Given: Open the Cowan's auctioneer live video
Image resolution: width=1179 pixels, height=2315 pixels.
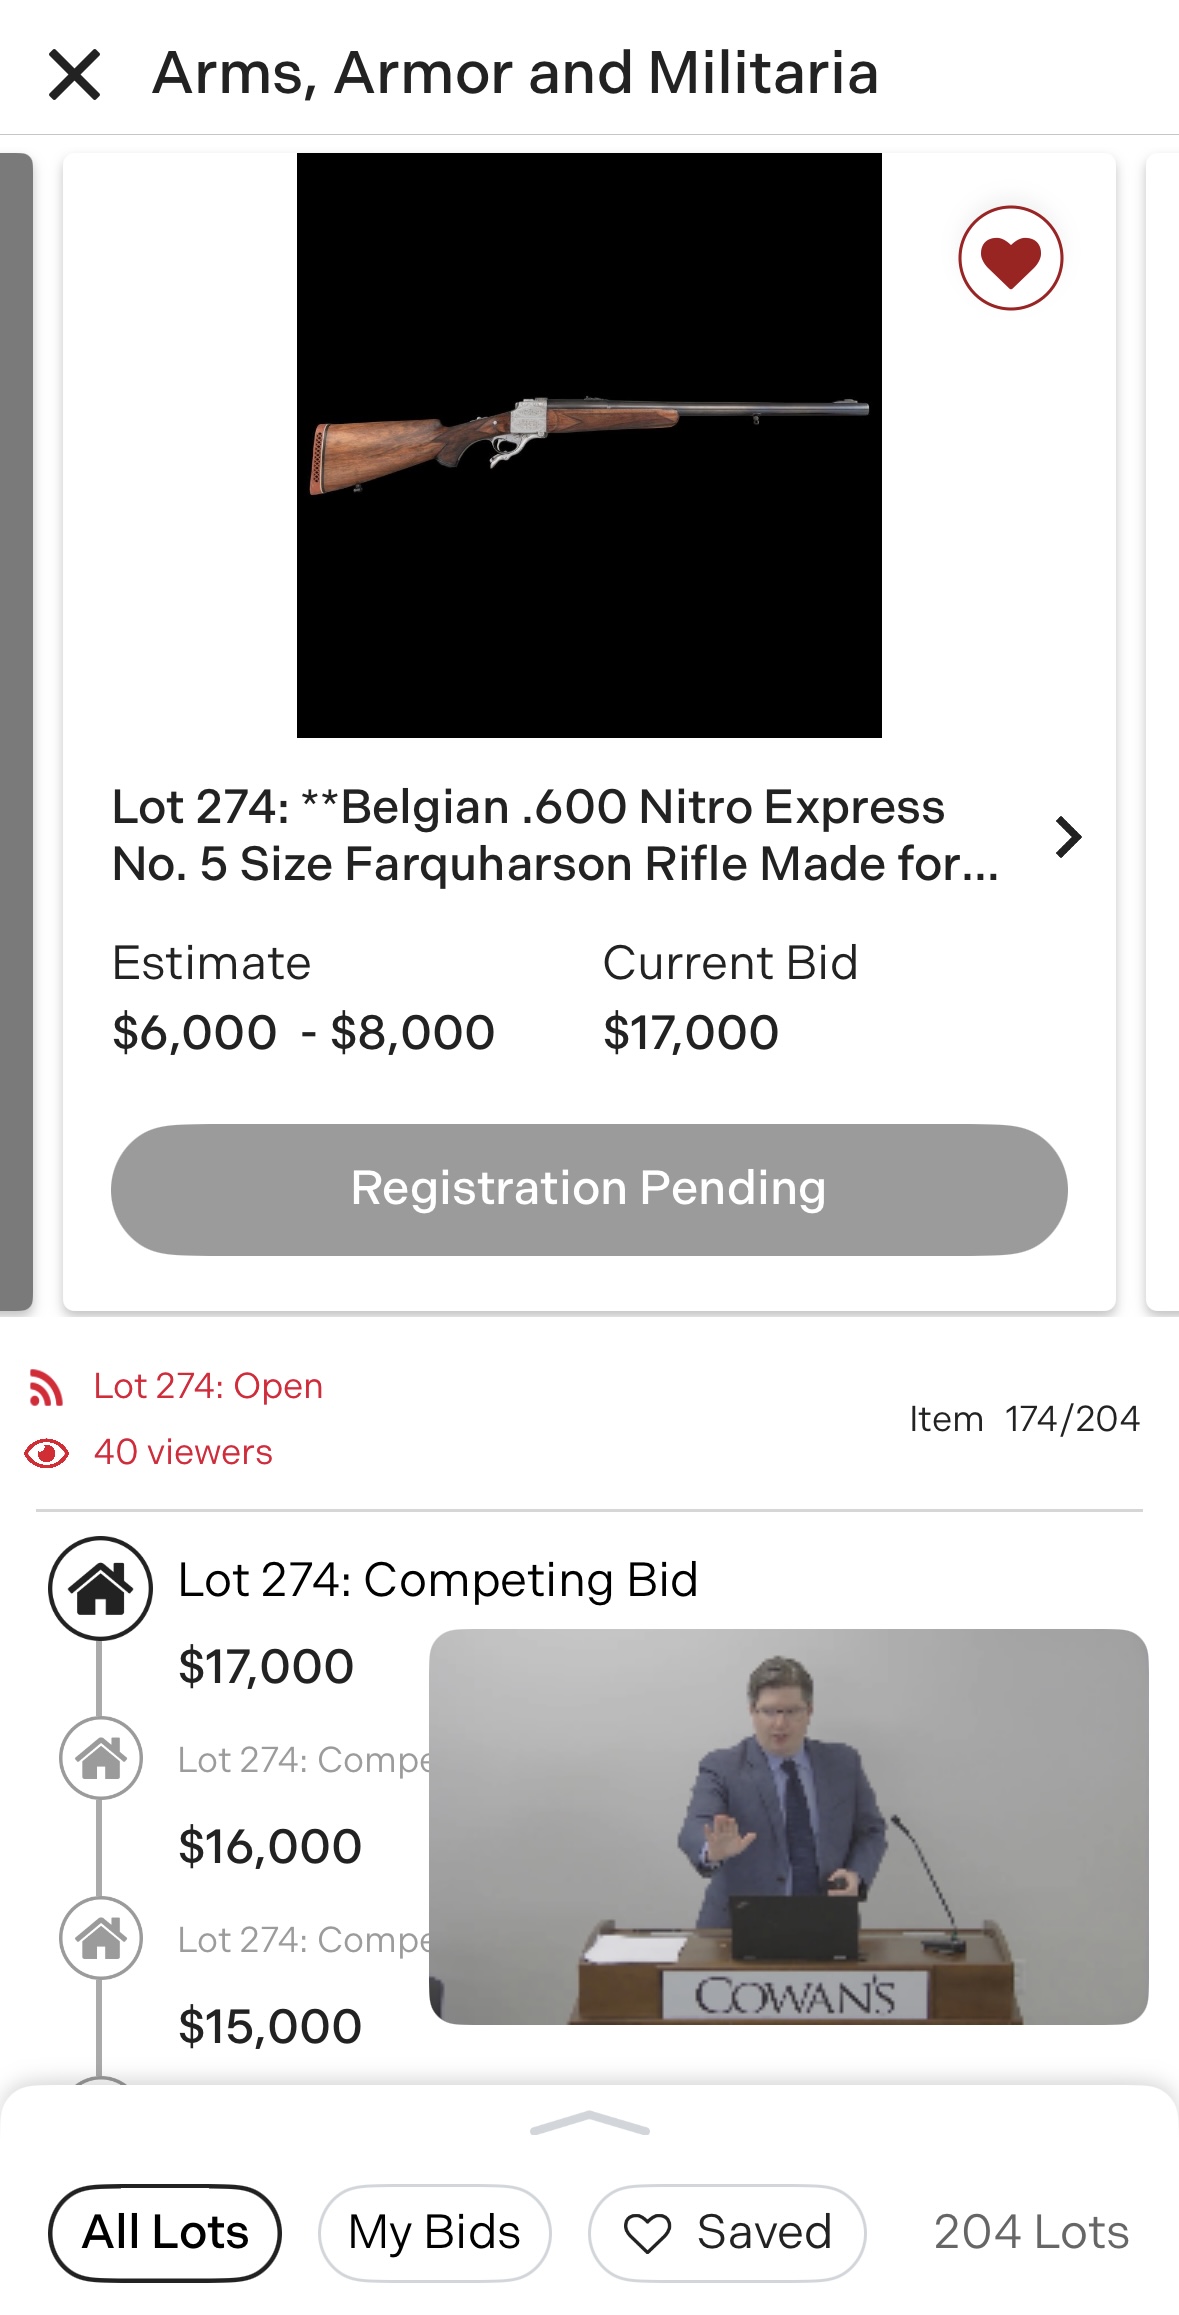Looking at the screenshot, I should (x=788, y=1826).
